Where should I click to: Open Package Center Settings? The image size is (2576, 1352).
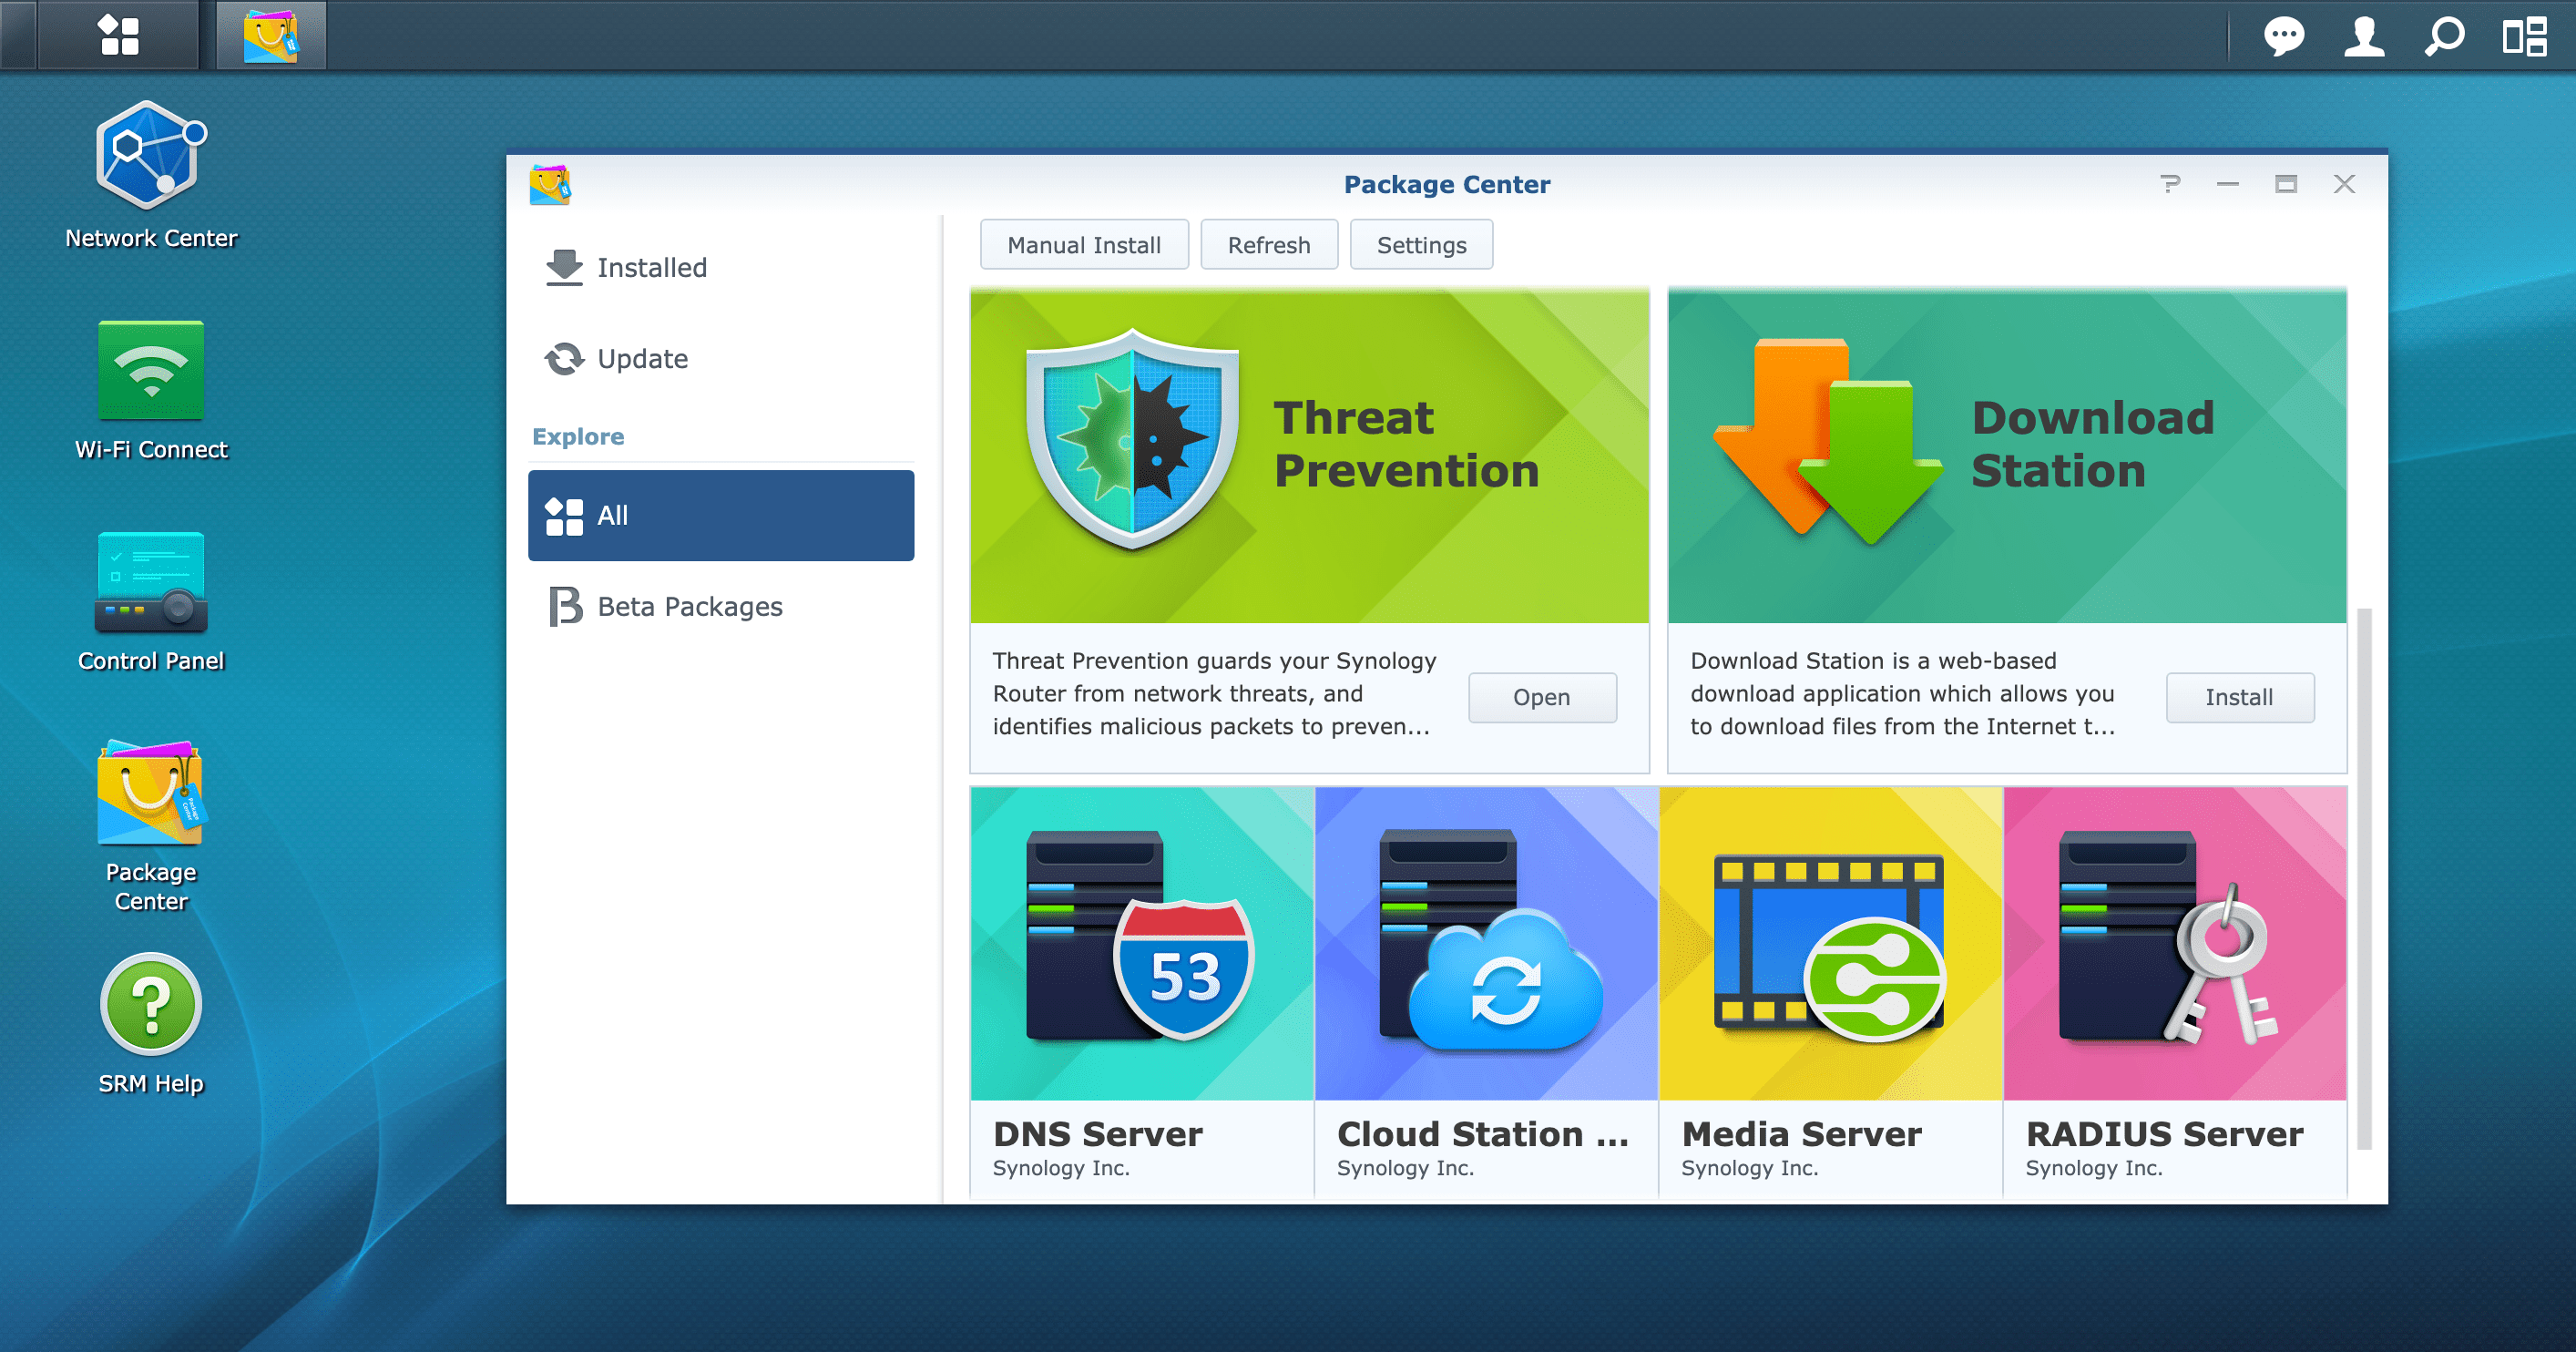(x=1421, y=245)
